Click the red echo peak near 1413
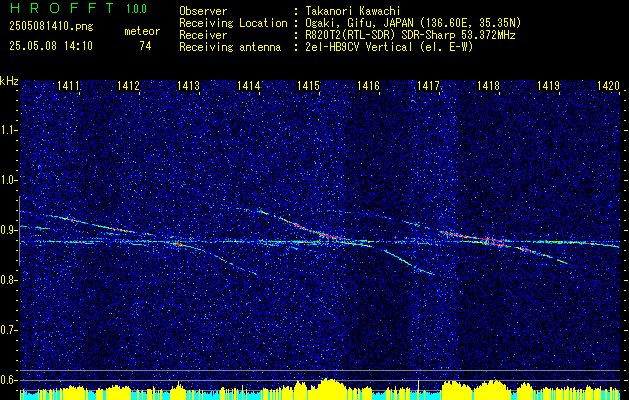Image resolution: width=629 pixels, height=400 pixels. pos(178,244)
